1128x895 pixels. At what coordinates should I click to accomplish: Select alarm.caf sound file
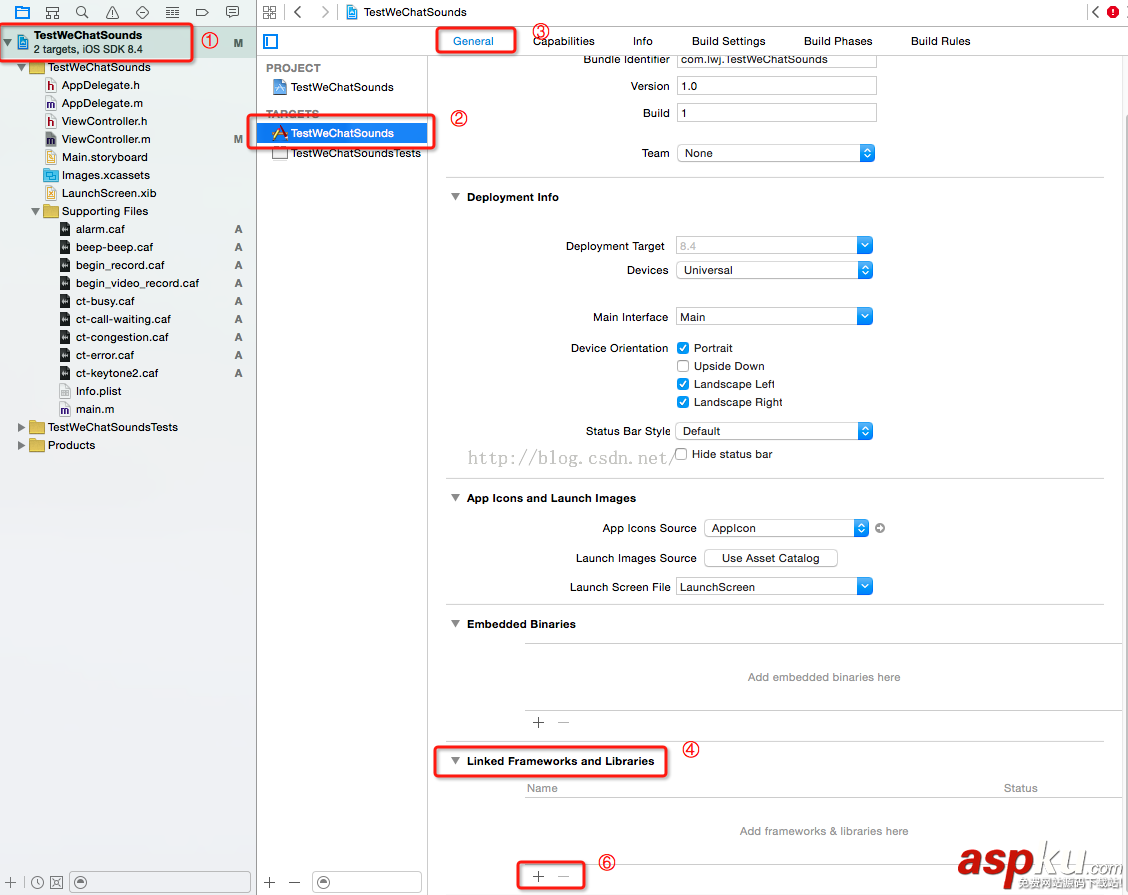click(100, 229)
